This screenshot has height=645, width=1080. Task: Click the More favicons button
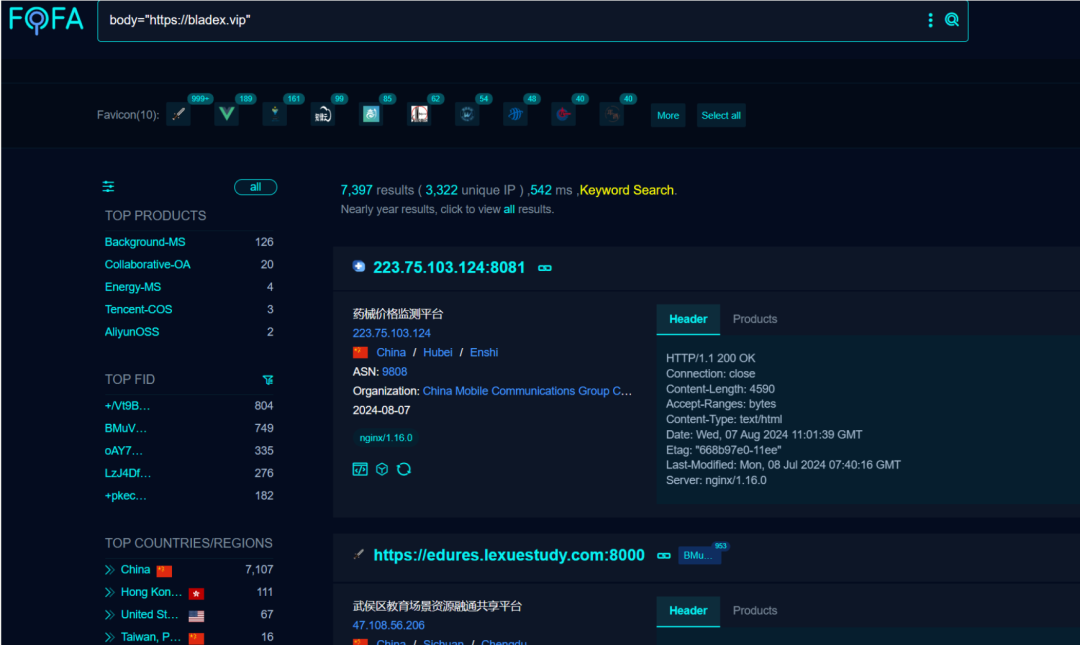pyautogui.click(x=668, y=115)
